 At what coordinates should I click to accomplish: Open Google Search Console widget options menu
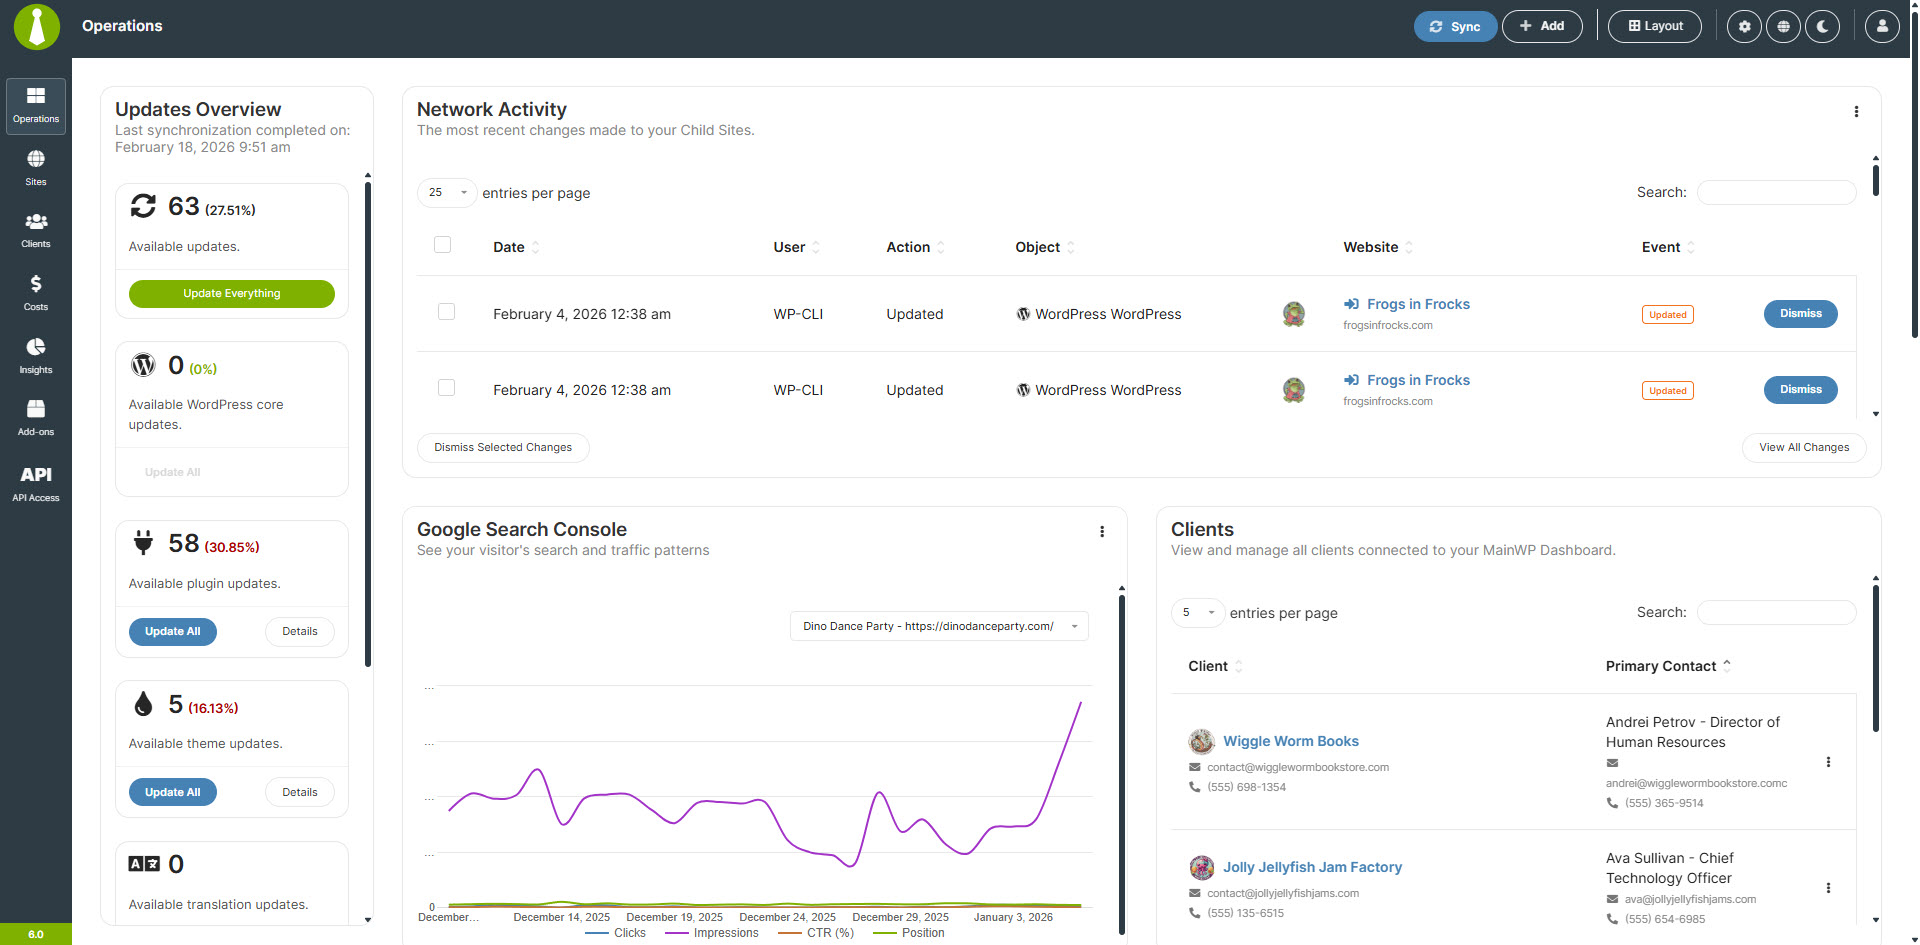click(1102, 532)
